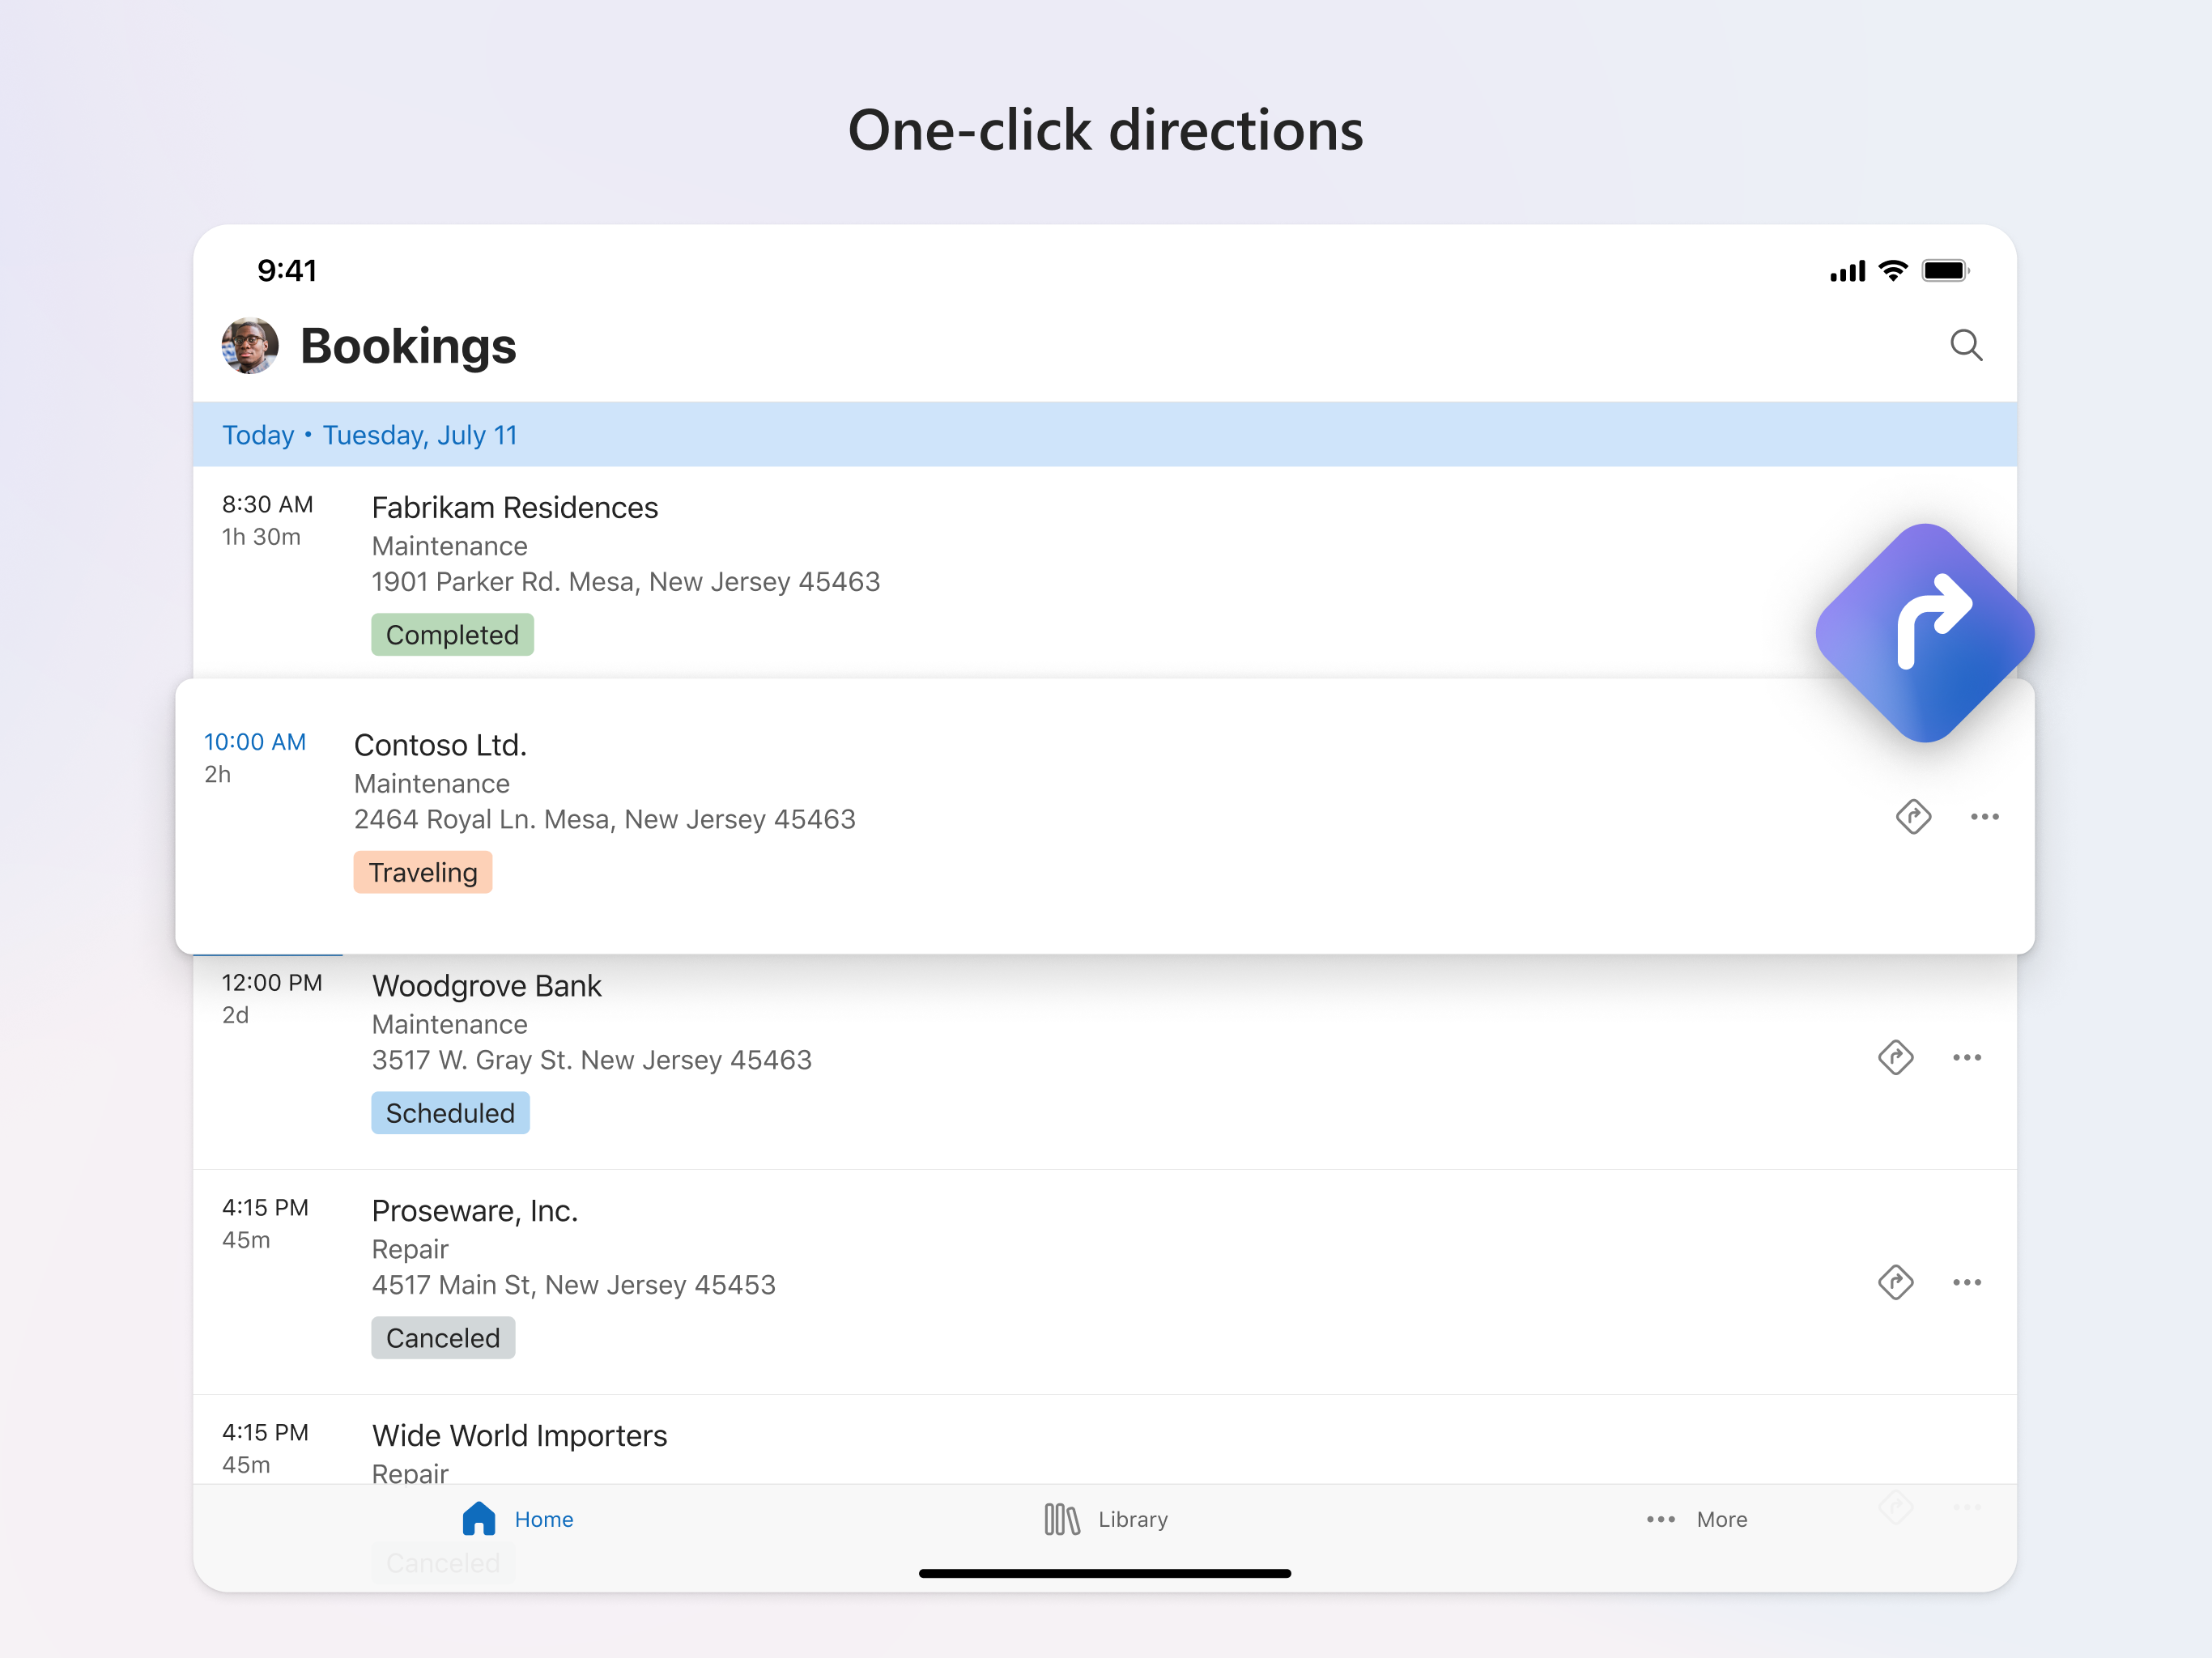
Task: Tap the Library books icon
Action: tap(1061, 1519)
